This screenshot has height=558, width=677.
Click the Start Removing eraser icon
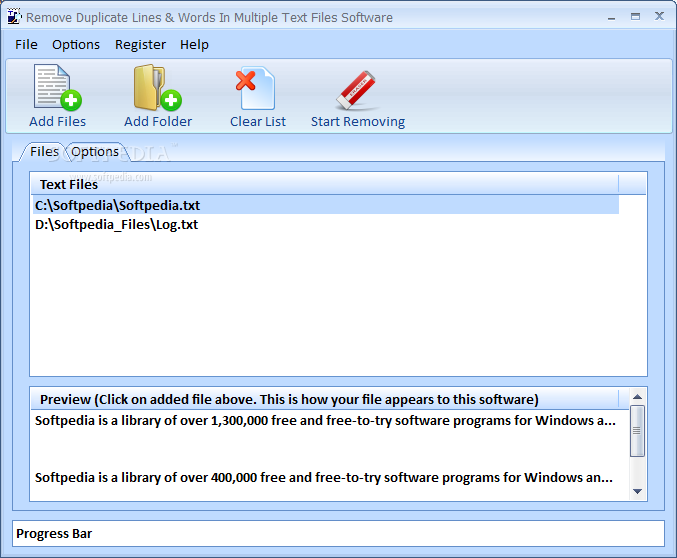point(356,89)
